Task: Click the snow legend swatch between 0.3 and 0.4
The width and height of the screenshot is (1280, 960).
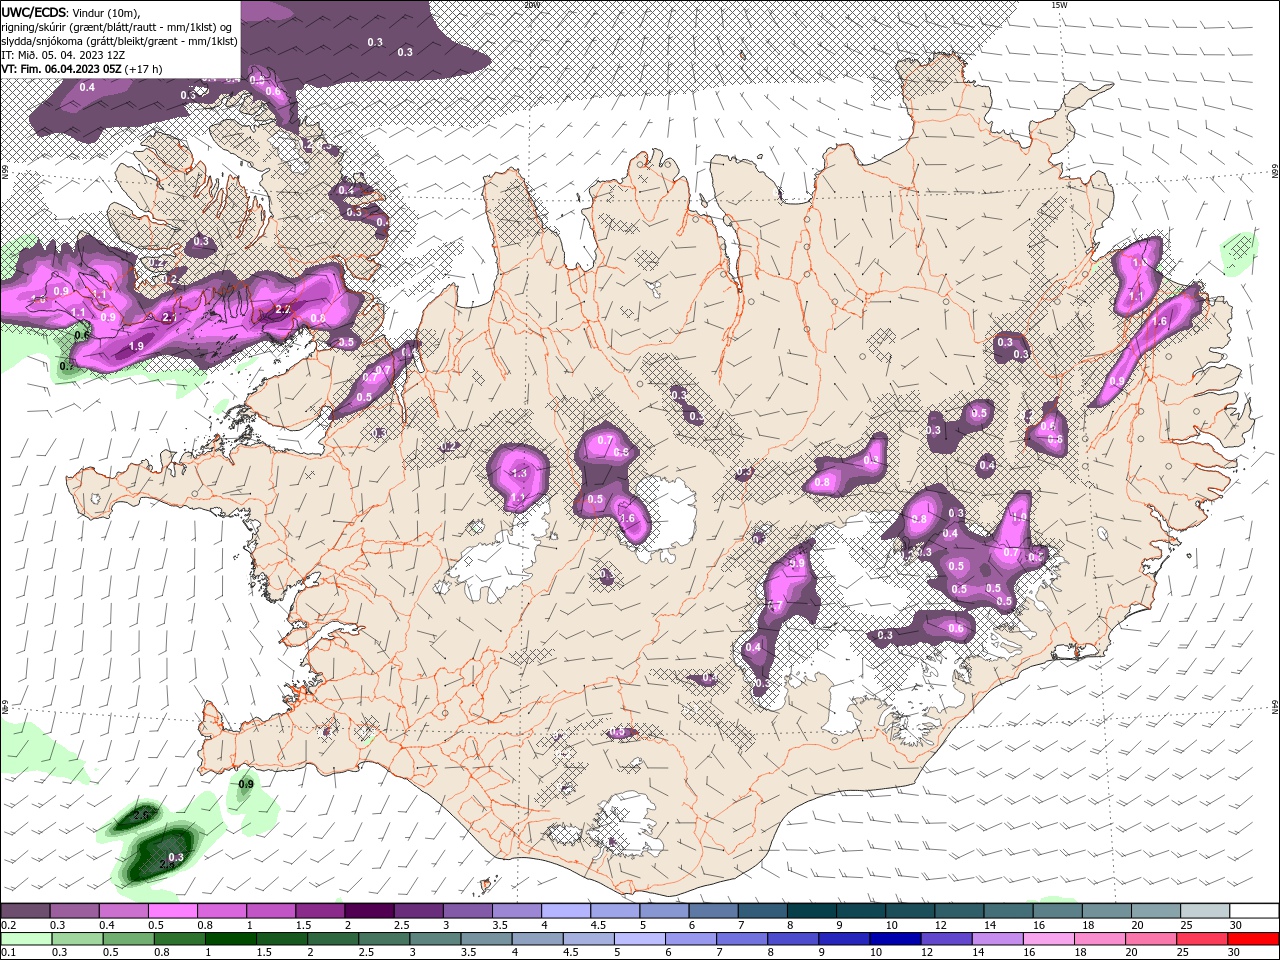Action: (x=74, y=911)
